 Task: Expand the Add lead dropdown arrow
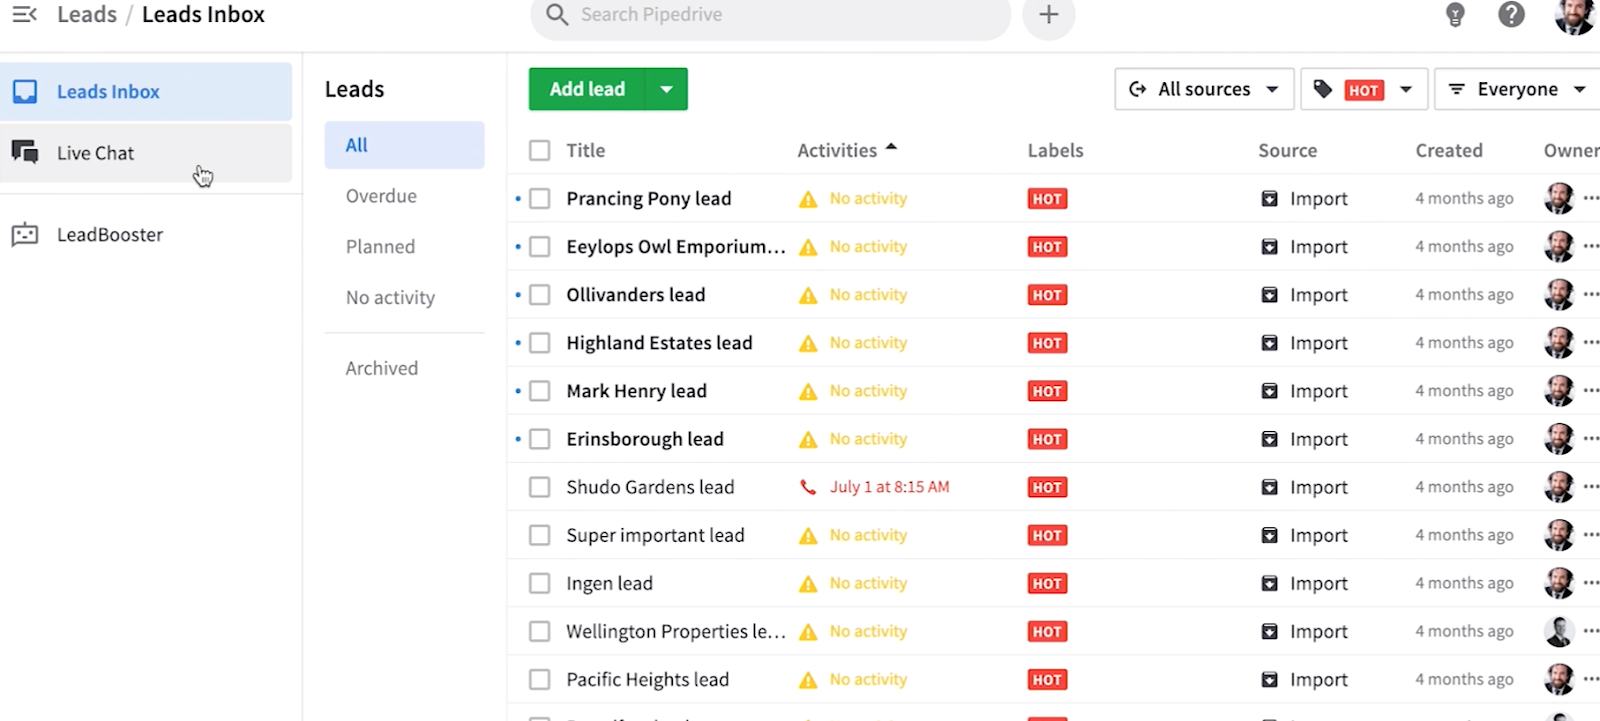[x=667, y=89]
